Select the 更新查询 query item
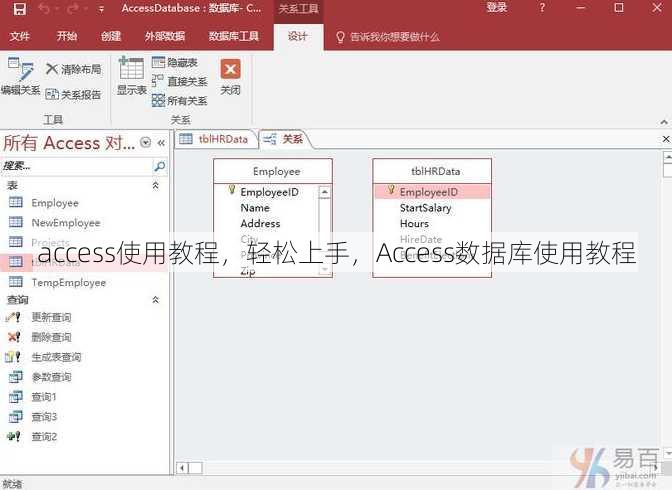This screenshot has height=490, width=672. [51, 317]
